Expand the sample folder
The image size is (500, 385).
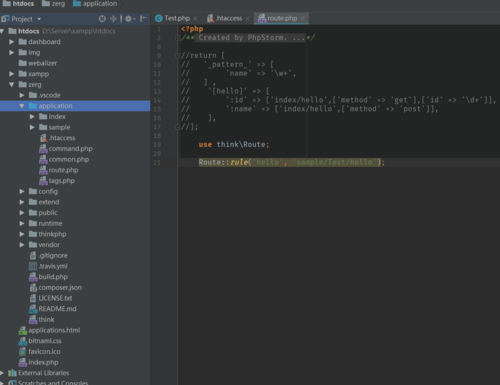click(x=32, y=127)
